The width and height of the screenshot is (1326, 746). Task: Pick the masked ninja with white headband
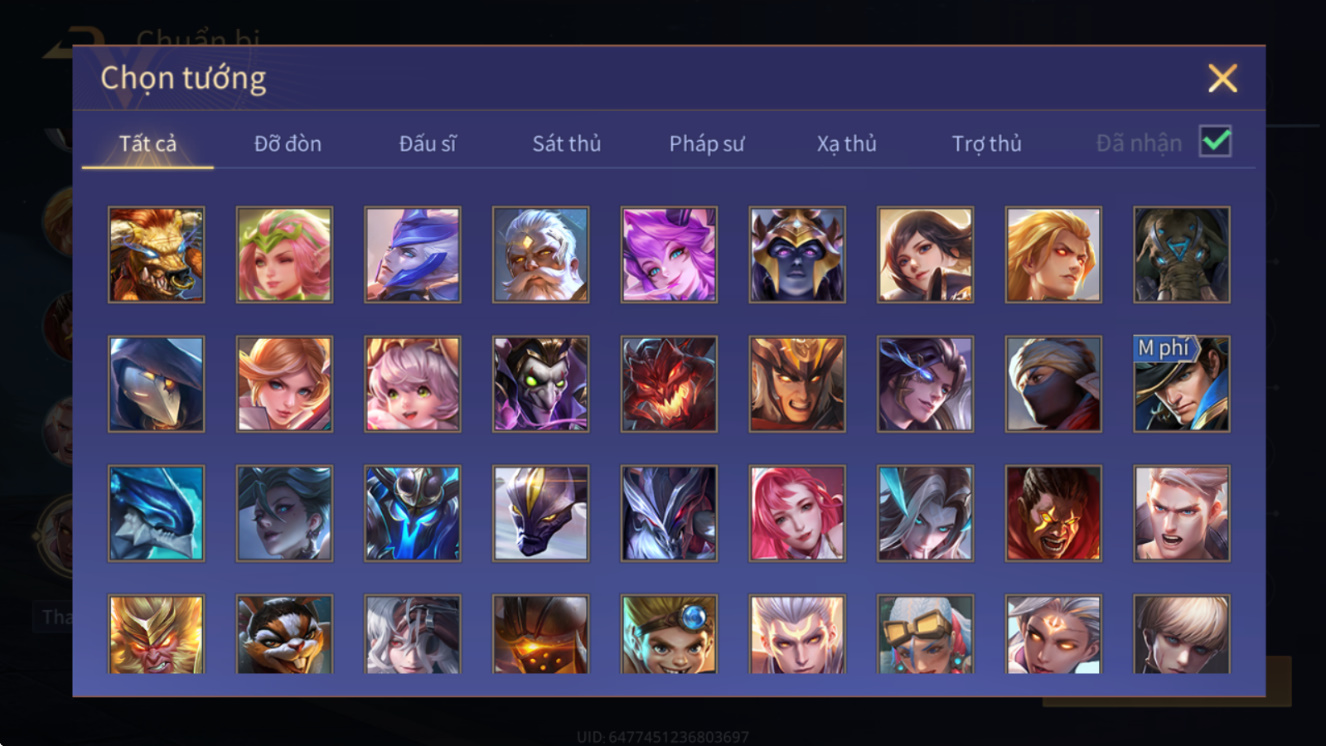1054,384
